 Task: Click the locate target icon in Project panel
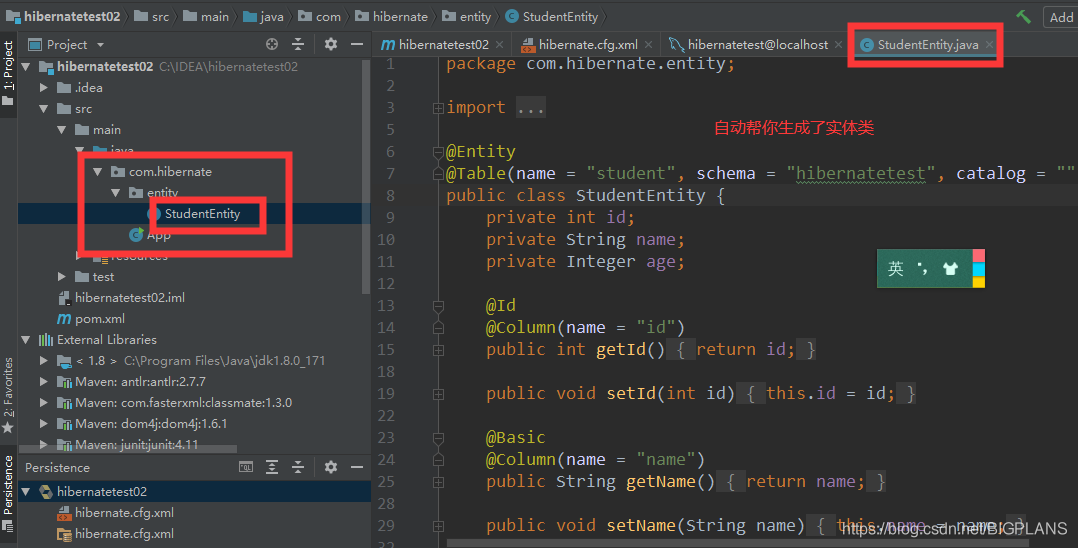tap(272, 44)
